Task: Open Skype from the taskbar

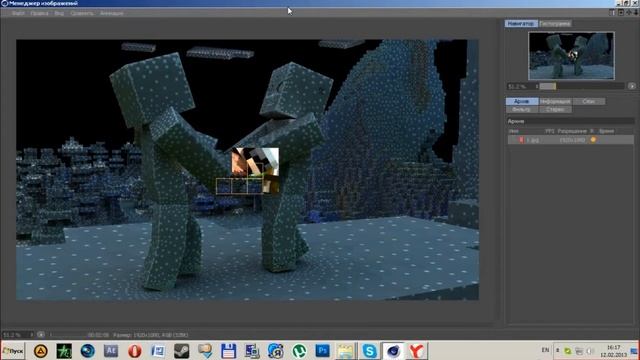Action: click(x=369, y=351)
